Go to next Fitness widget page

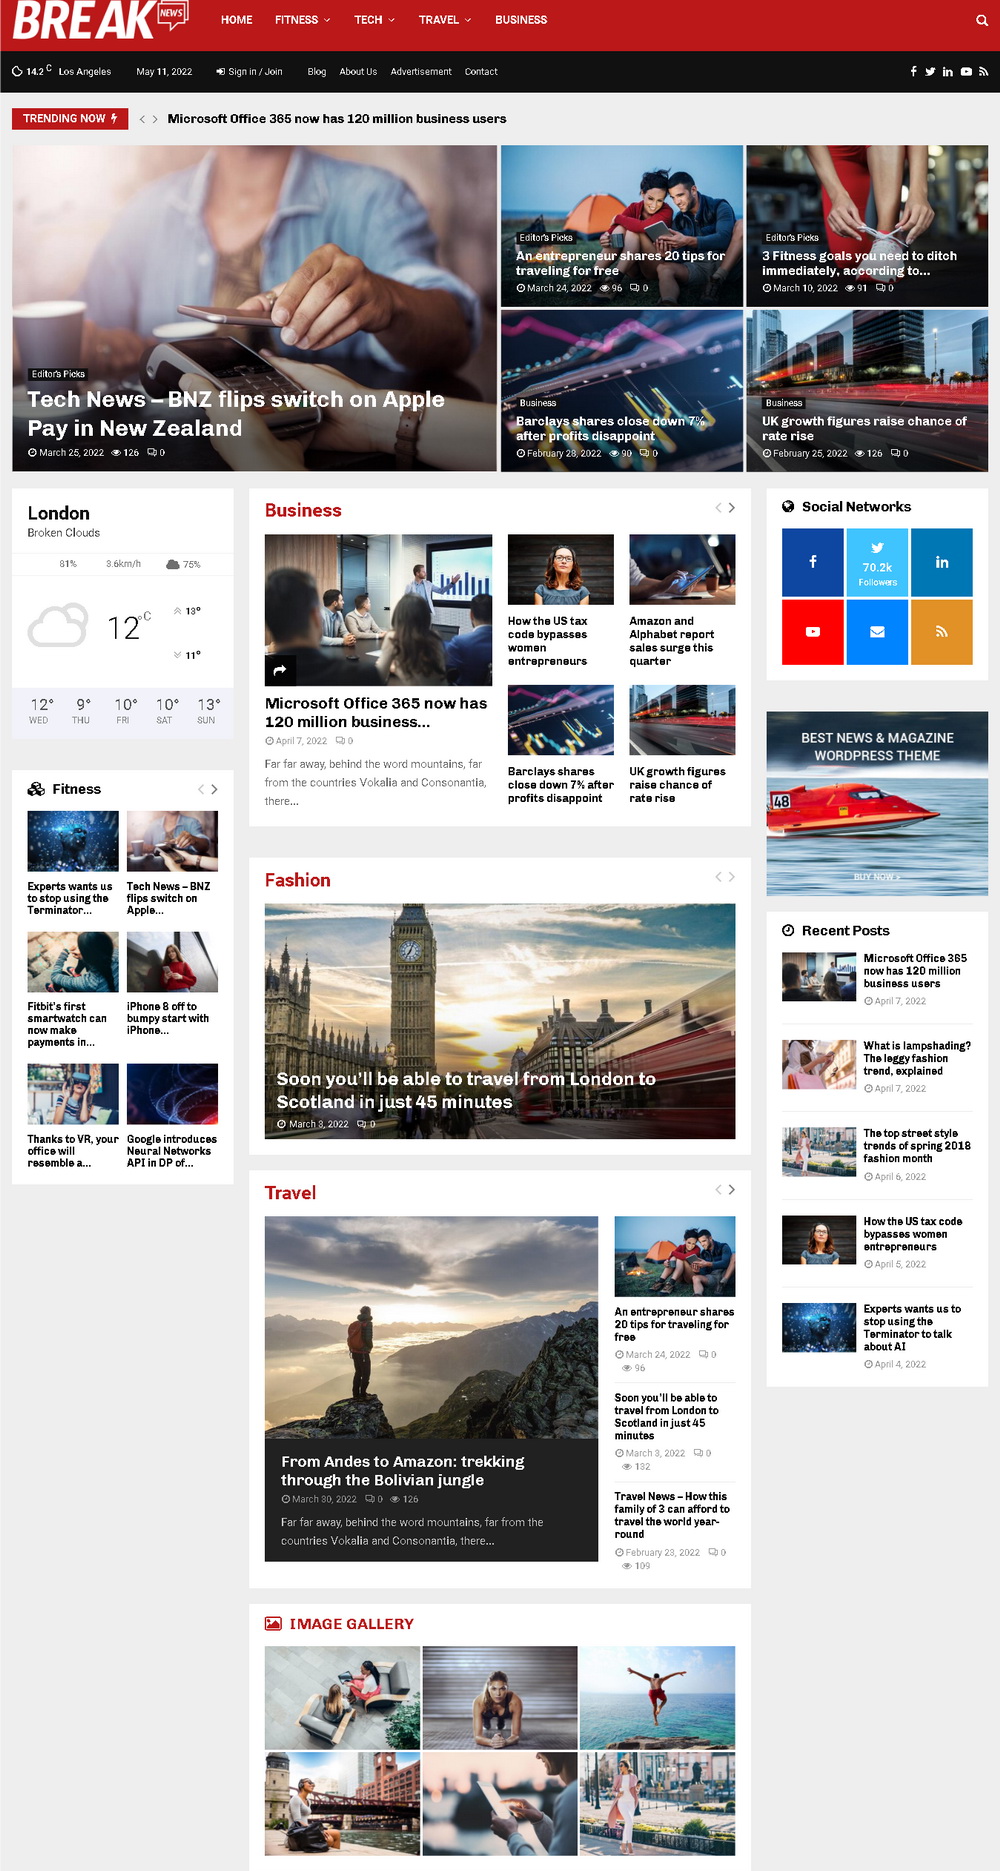click(214, 789)
